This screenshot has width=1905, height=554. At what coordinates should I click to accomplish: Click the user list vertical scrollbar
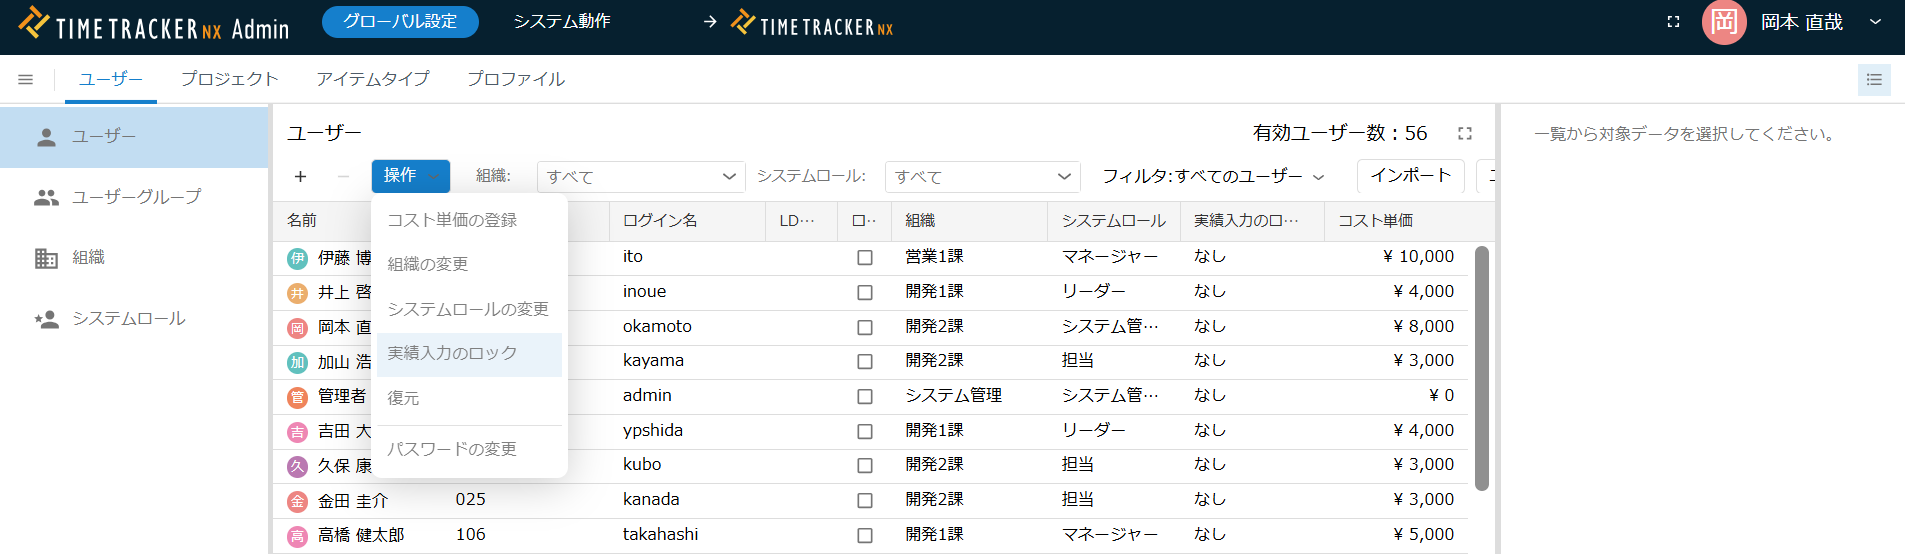[x=1482, y=368]
